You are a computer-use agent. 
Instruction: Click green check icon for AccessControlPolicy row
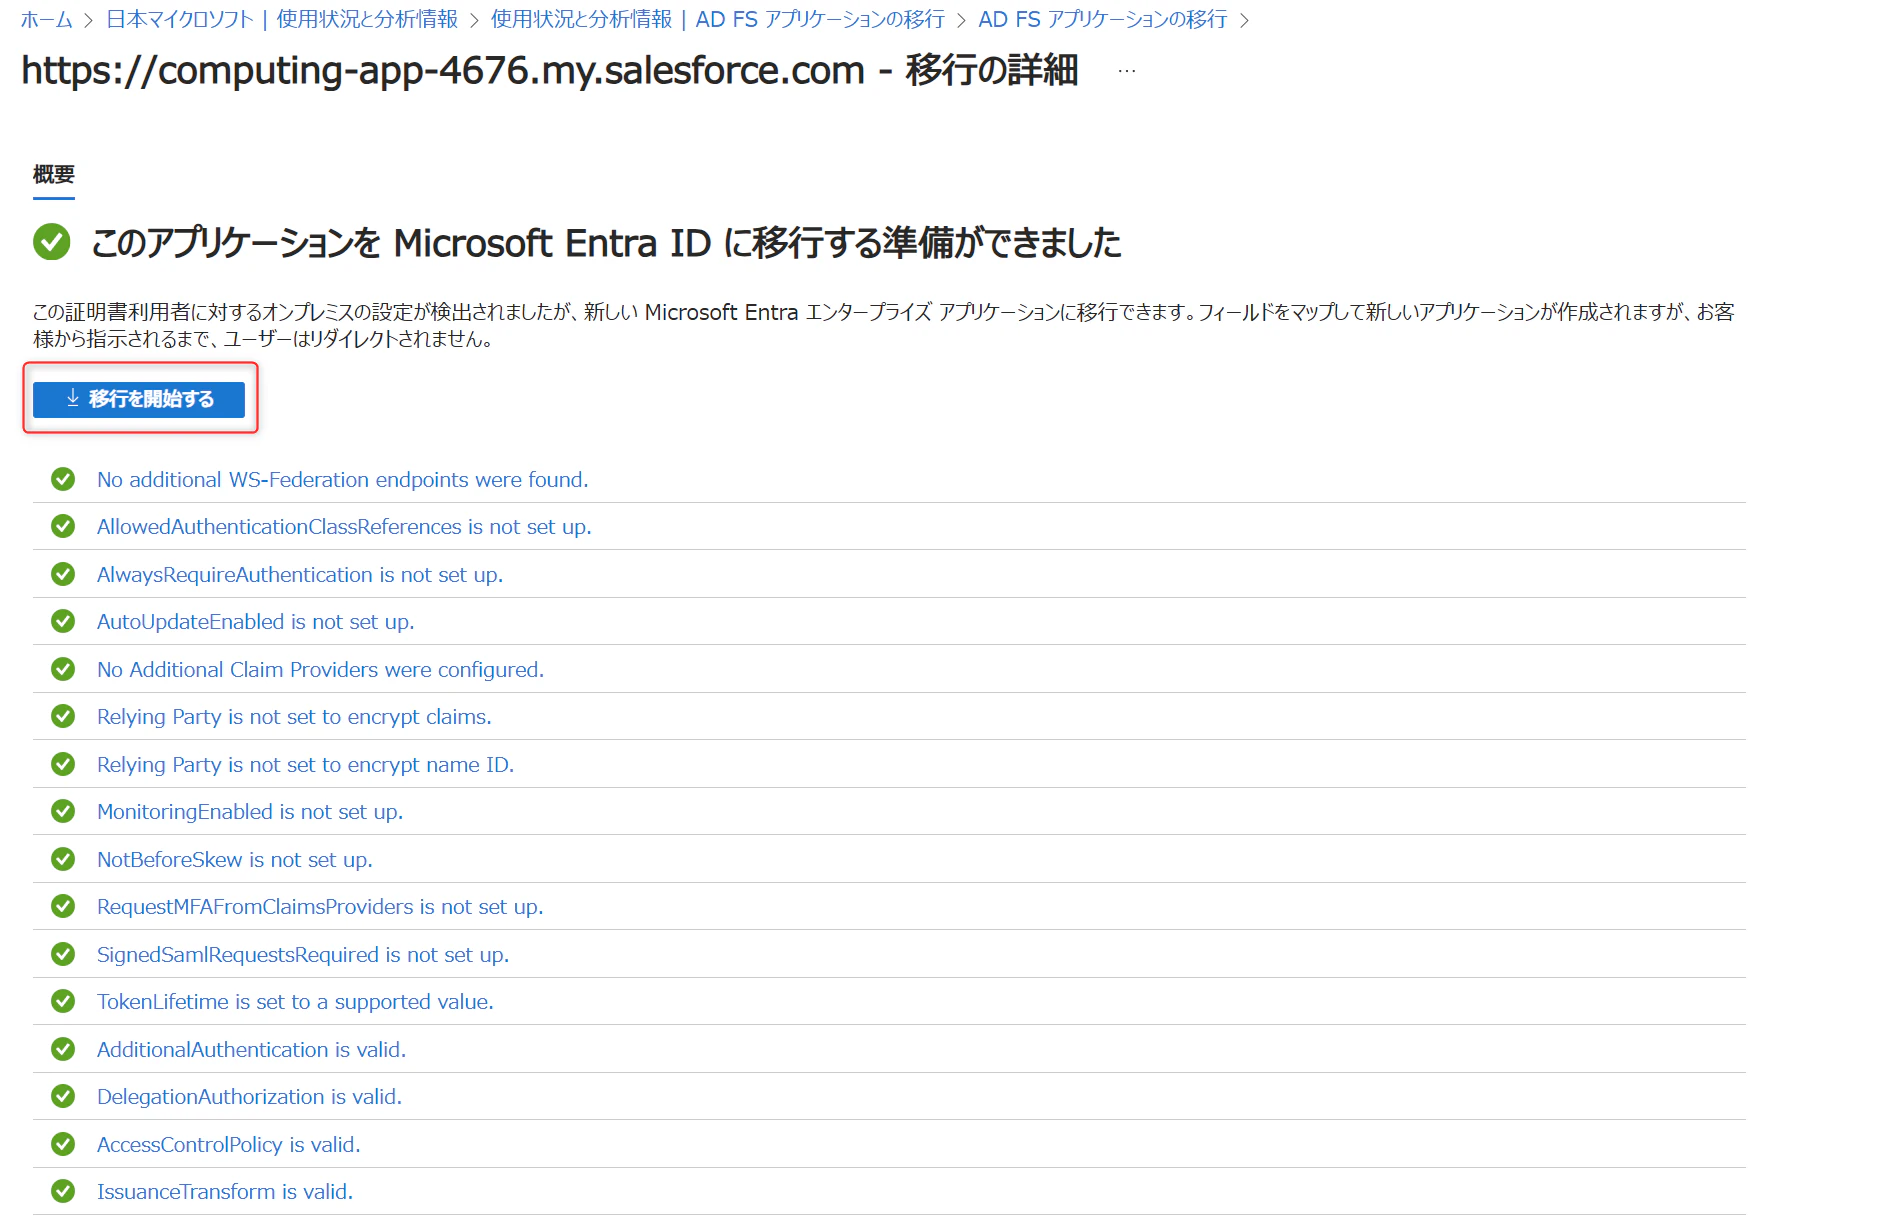(63, 1145)
